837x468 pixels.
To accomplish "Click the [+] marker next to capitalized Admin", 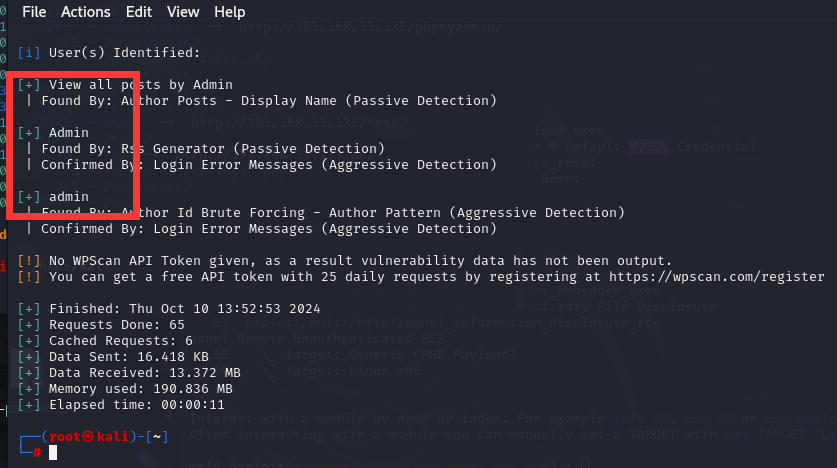I will 29,133.
